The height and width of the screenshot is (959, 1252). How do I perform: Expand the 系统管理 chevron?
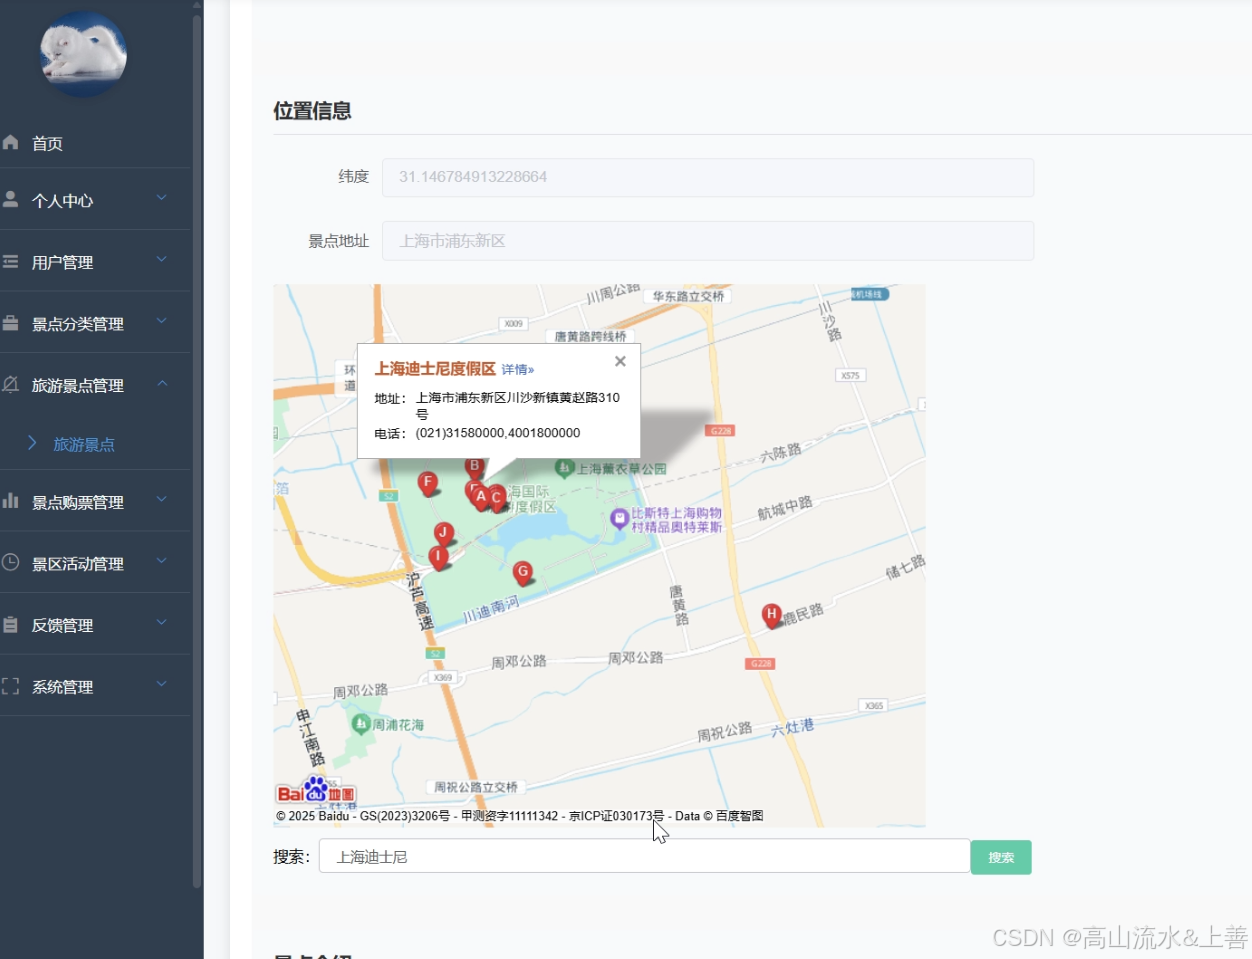click(162, 685)
